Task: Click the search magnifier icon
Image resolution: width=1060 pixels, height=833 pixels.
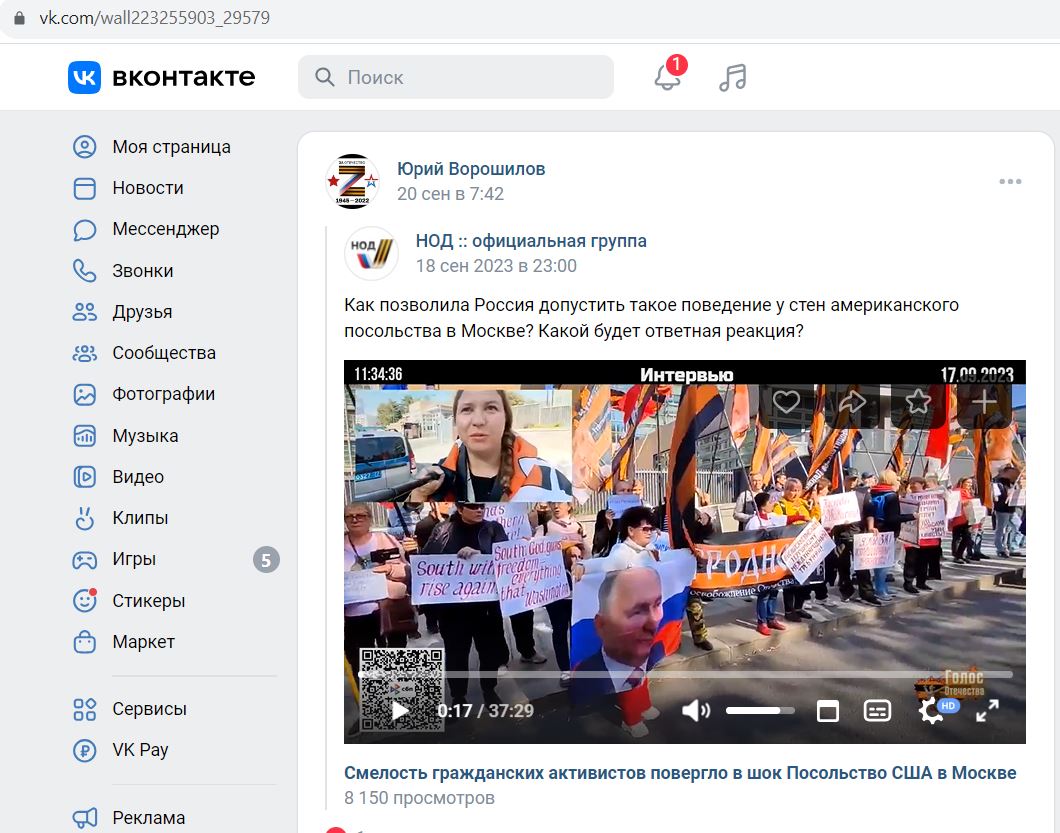Action: coord(324,77)
